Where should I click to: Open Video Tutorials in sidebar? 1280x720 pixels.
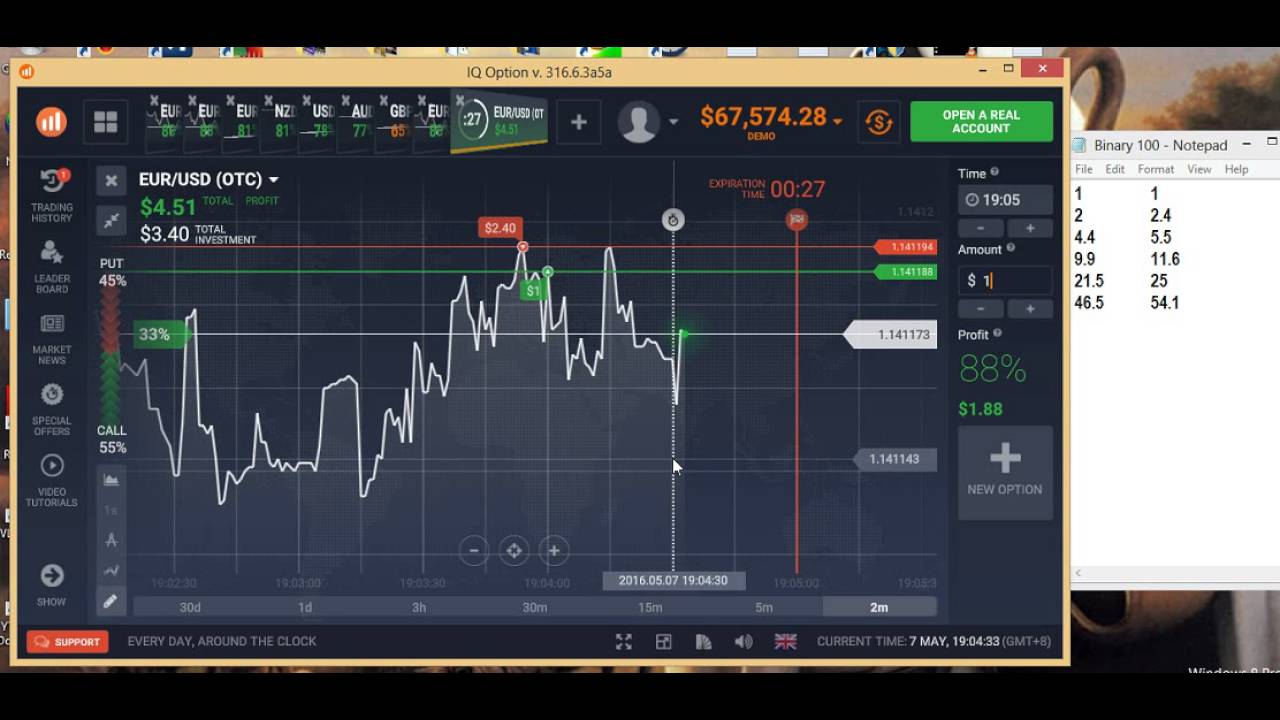(x=51, y=480)
